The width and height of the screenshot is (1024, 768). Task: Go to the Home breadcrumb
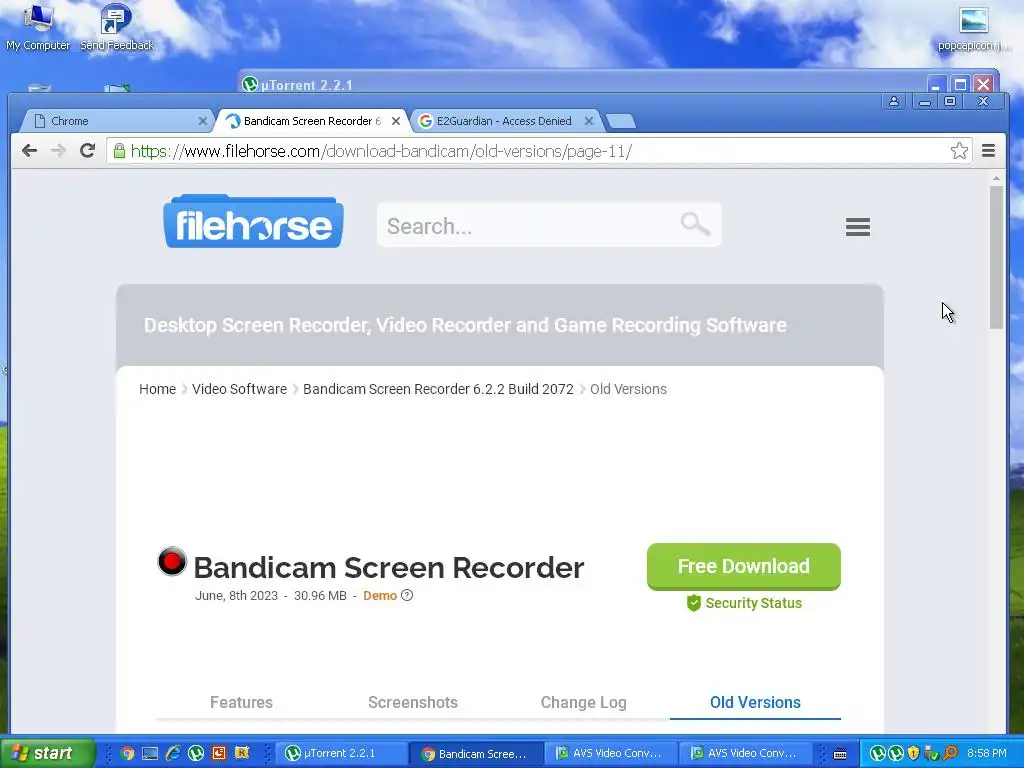(157, 389)
